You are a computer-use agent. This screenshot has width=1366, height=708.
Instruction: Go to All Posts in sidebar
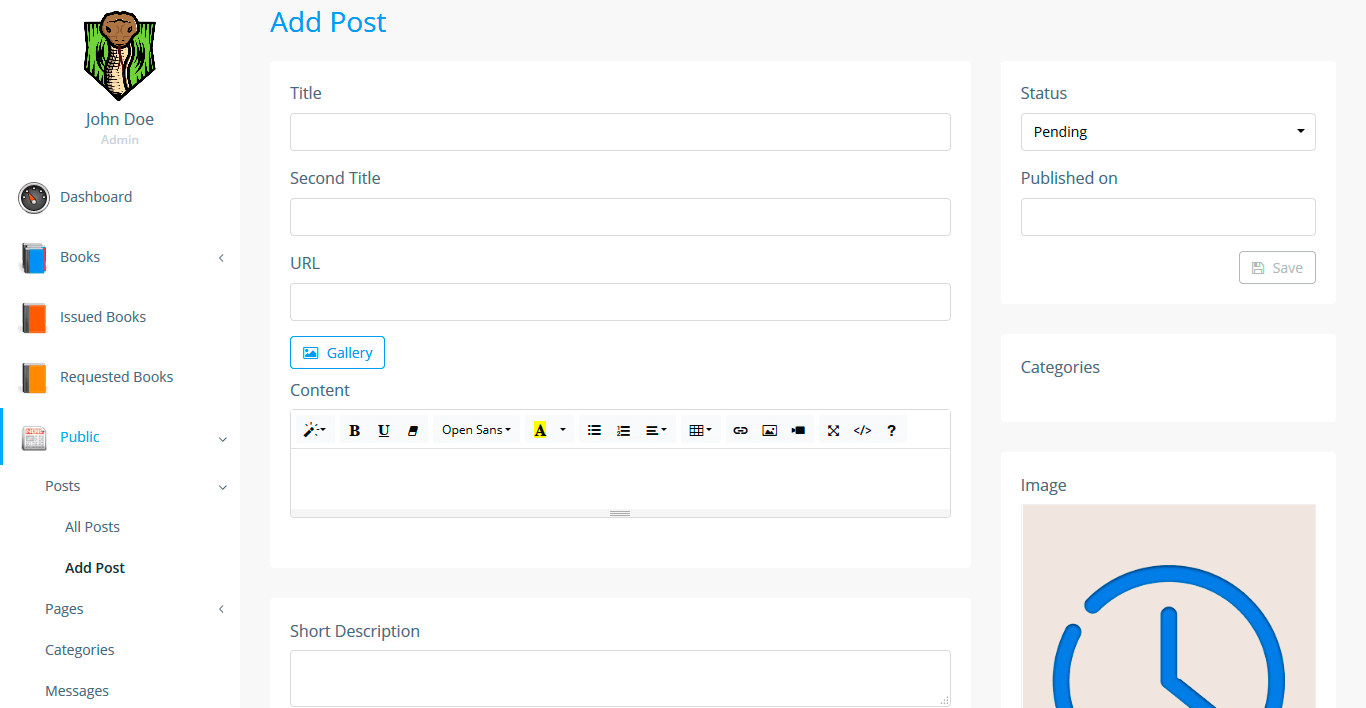click(92, 527)
